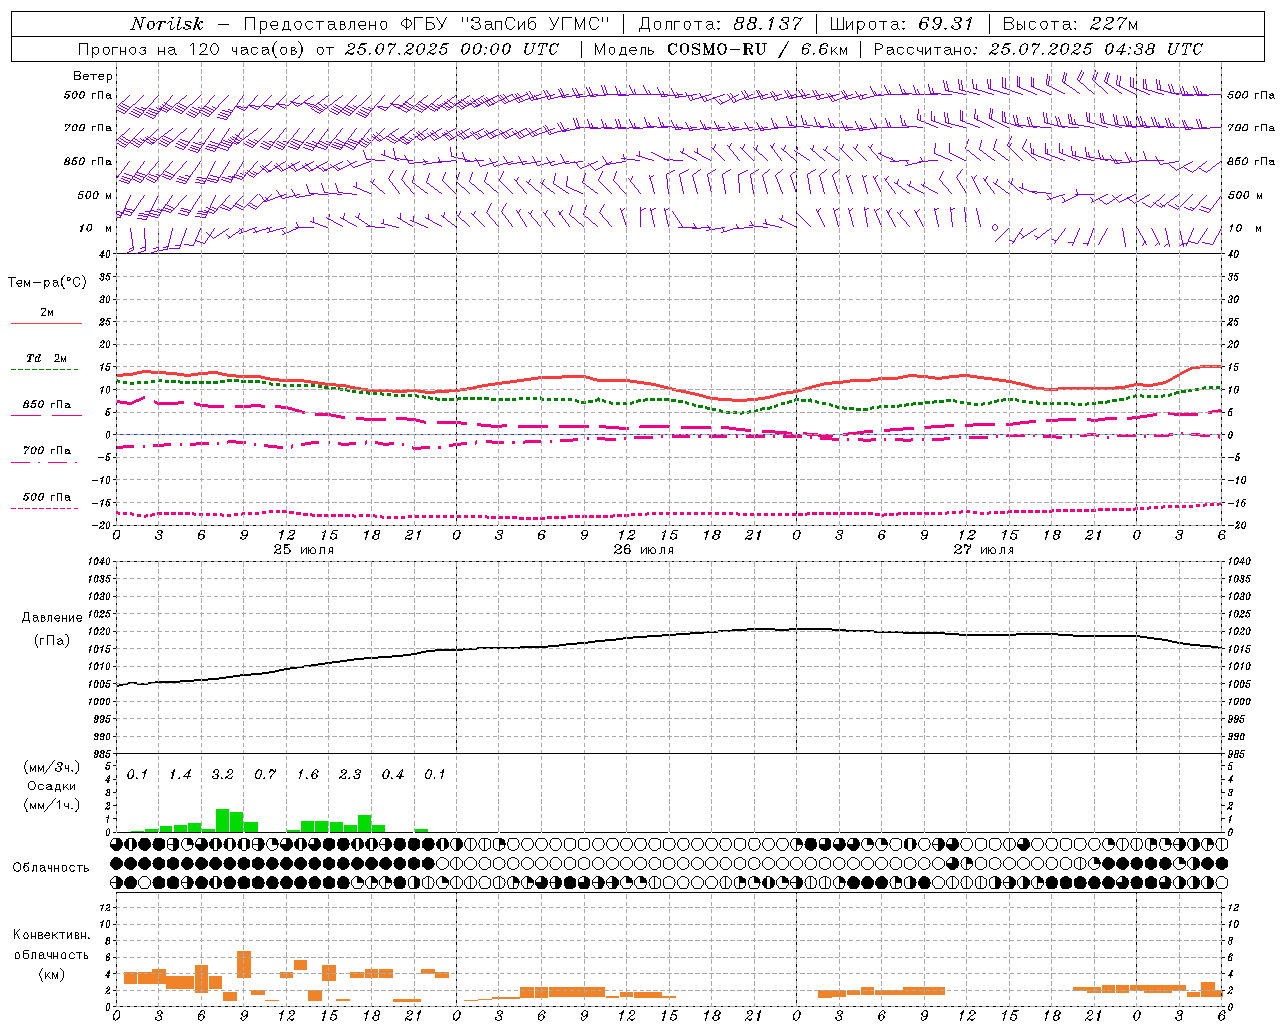Viewport: 1280px width, 1024px height.
Task: Click the 0.4 three-hour precipitation value
Action: [x=392, y=774]
